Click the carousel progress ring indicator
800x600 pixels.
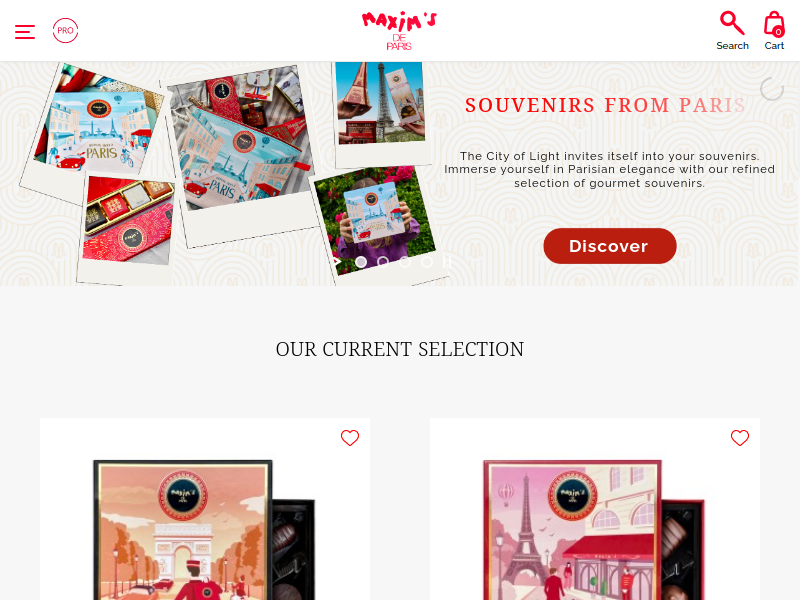coord(771,89)
